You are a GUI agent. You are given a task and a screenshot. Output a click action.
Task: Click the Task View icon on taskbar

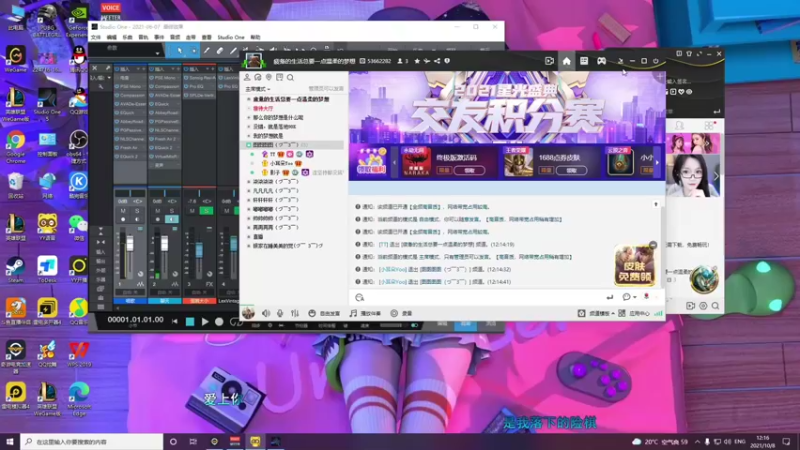click(193, 442)
